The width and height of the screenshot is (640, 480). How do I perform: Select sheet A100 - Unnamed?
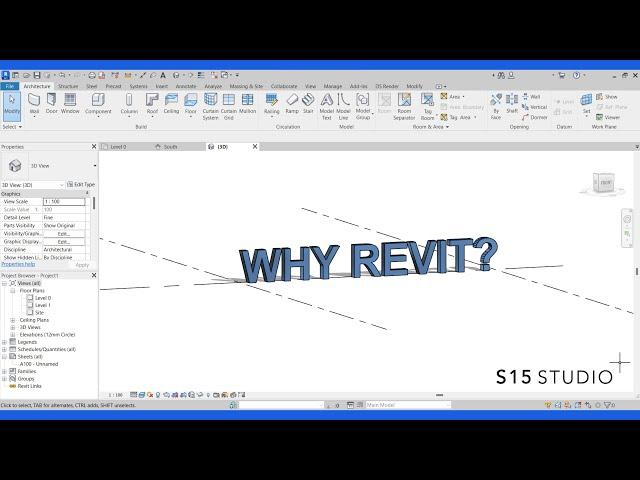[x=39, y=364]
